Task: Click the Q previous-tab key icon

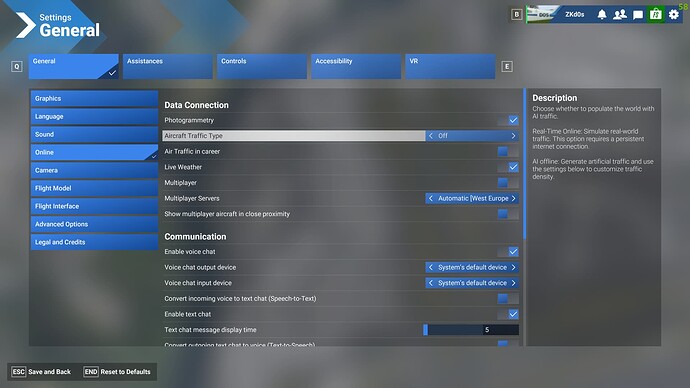Action: tap(17, 66)
